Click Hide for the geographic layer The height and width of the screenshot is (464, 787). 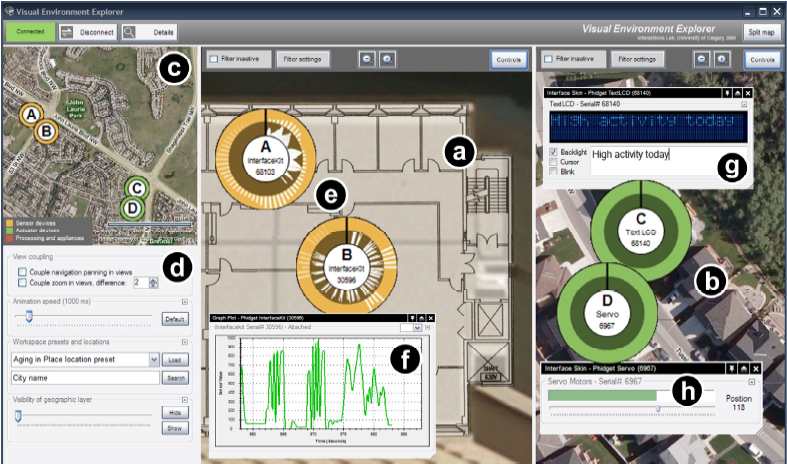pyautogui.click(x=175, y=412)
